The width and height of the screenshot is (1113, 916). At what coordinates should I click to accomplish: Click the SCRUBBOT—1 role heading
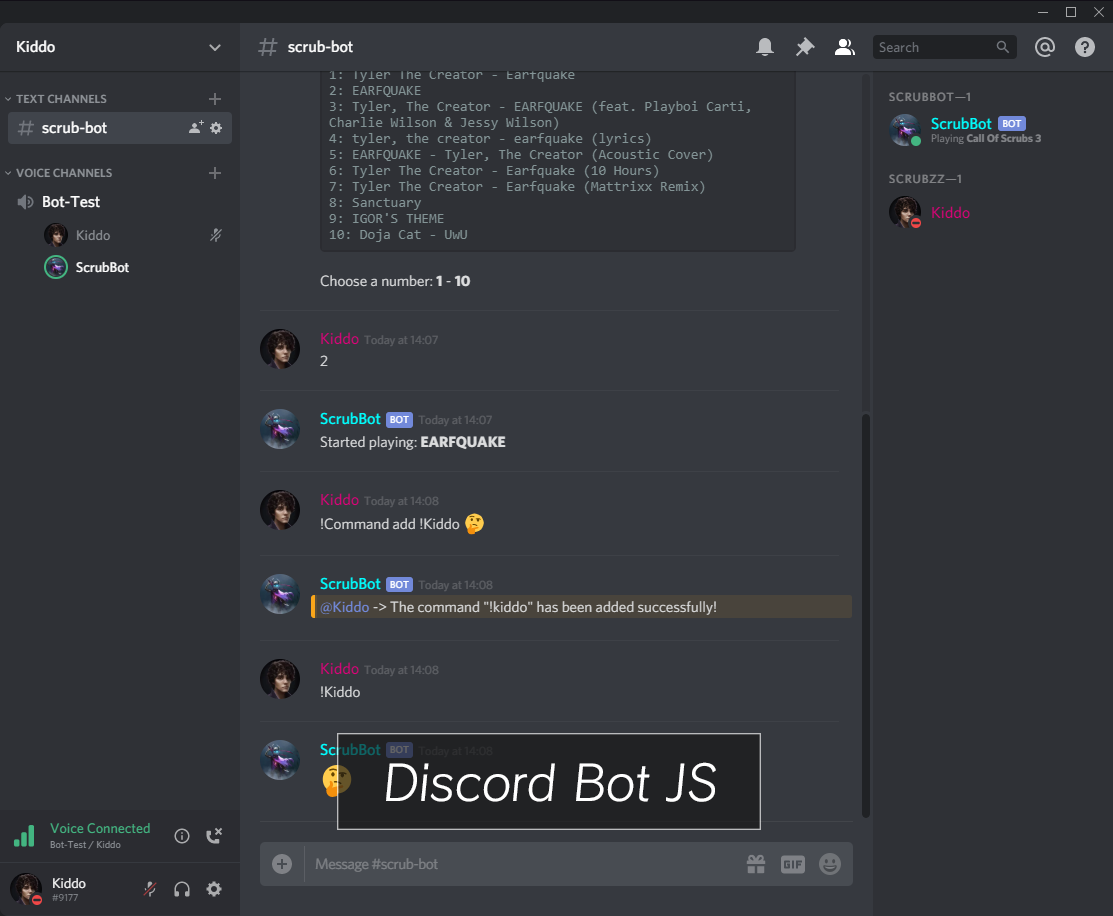[929, 97]
